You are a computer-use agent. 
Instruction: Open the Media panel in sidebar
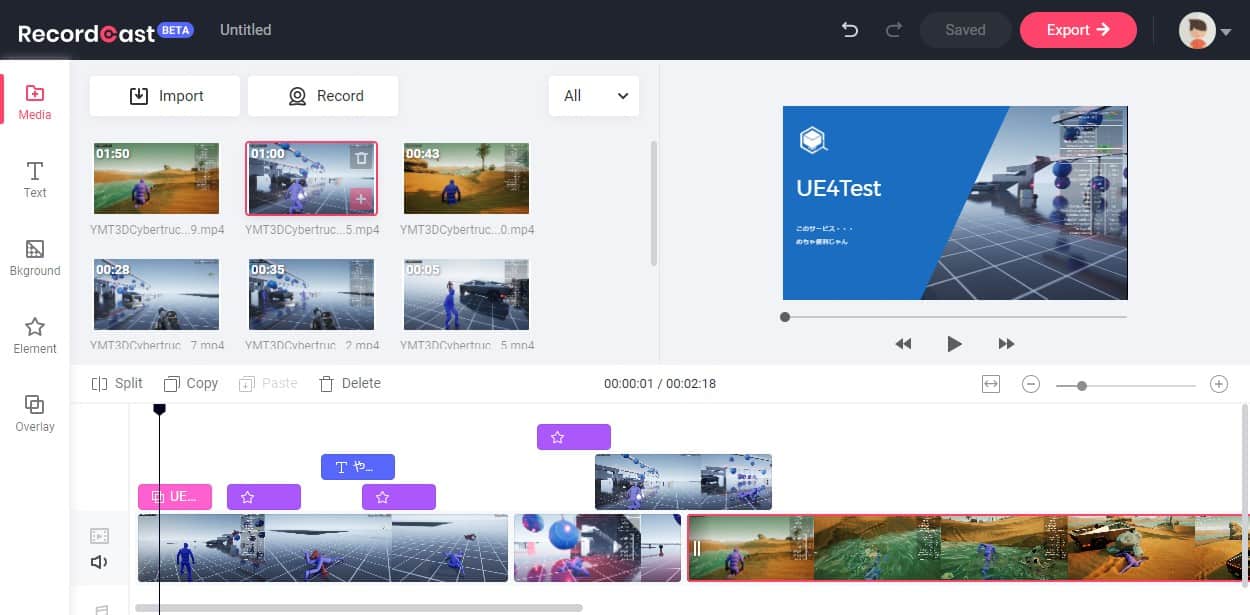pos(34,102)
